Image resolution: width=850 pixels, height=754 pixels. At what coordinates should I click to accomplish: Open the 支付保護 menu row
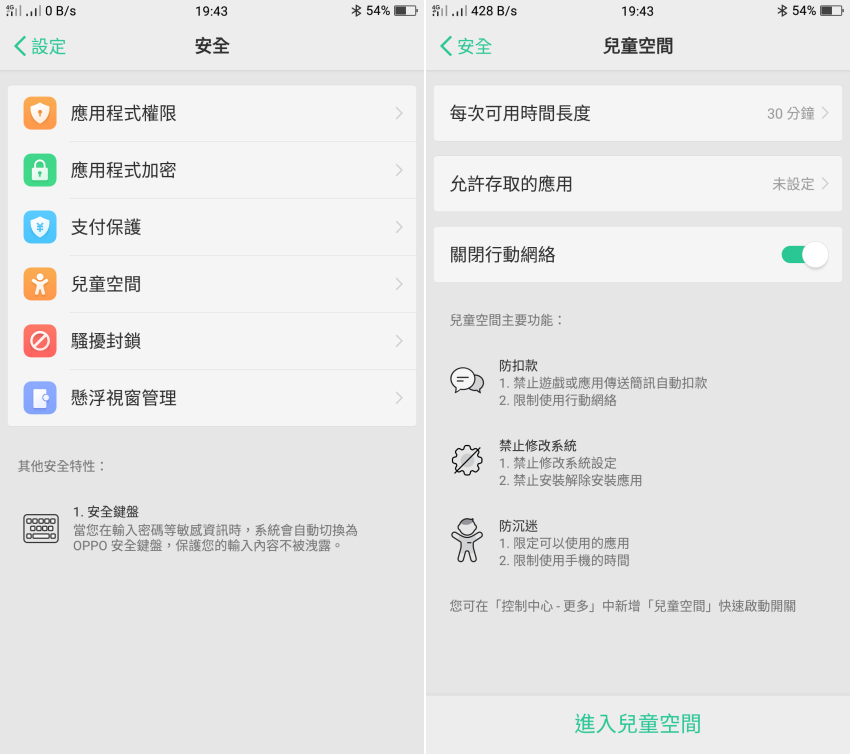click(212, 227)
